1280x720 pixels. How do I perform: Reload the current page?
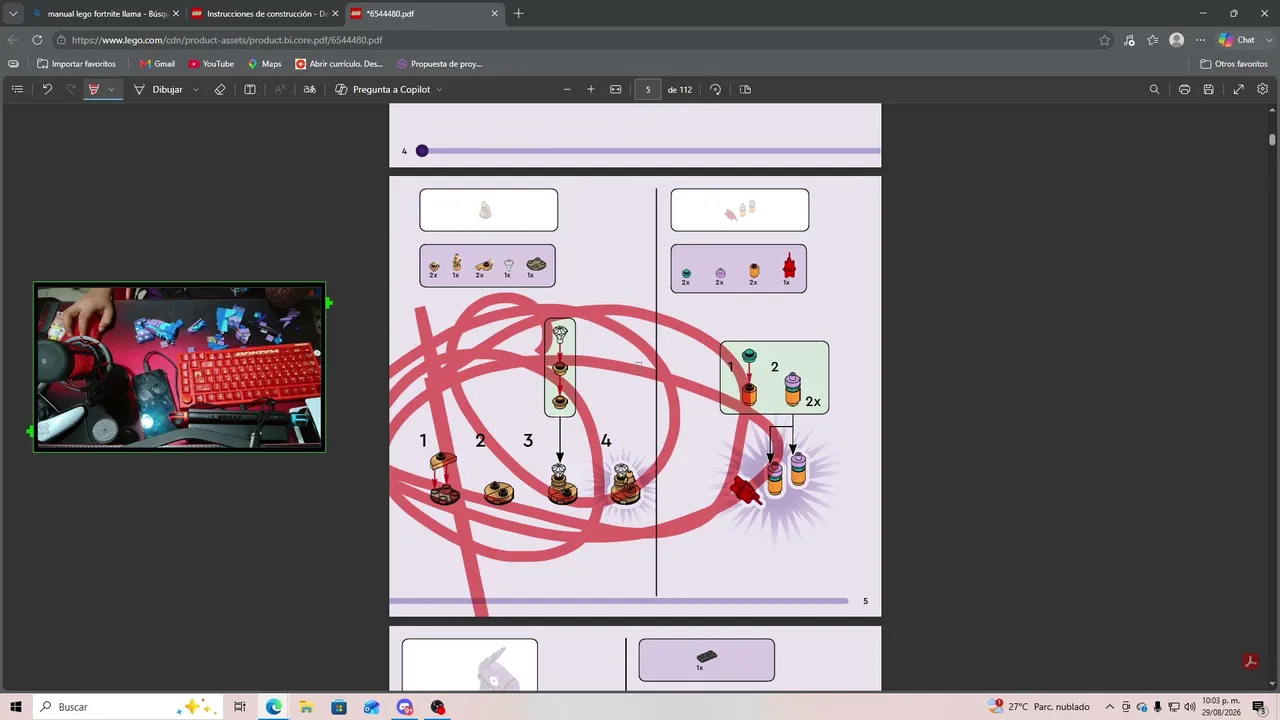click(x=37, y=40)
